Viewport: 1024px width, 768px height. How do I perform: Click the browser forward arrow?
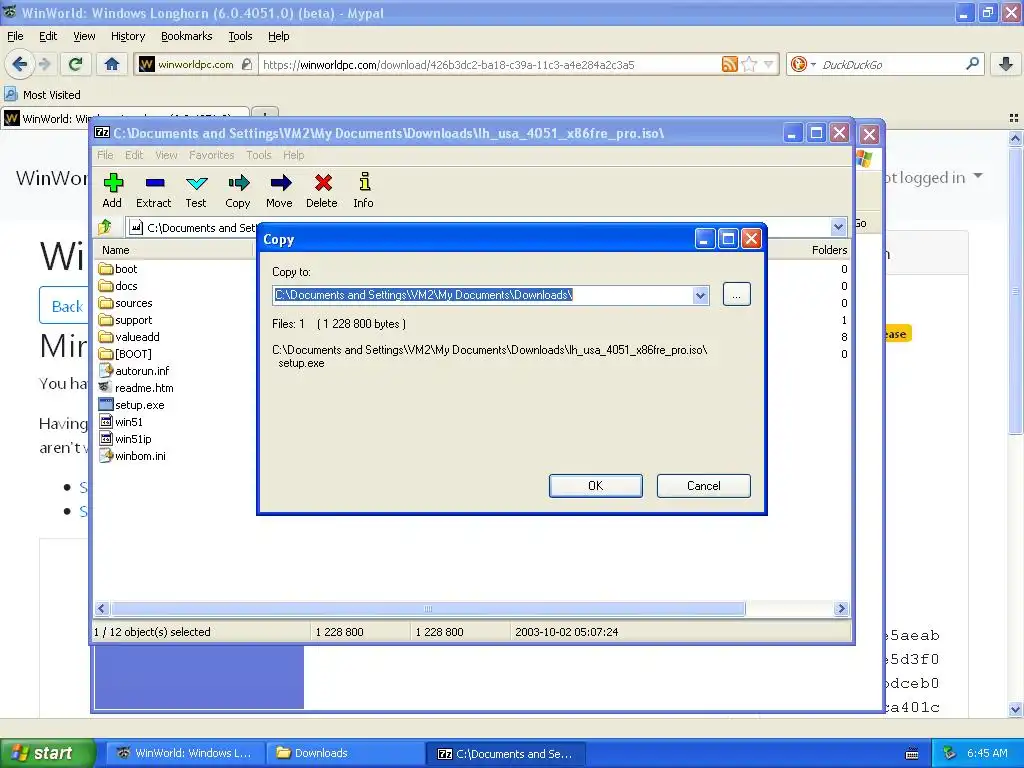(x=44, y=64)
